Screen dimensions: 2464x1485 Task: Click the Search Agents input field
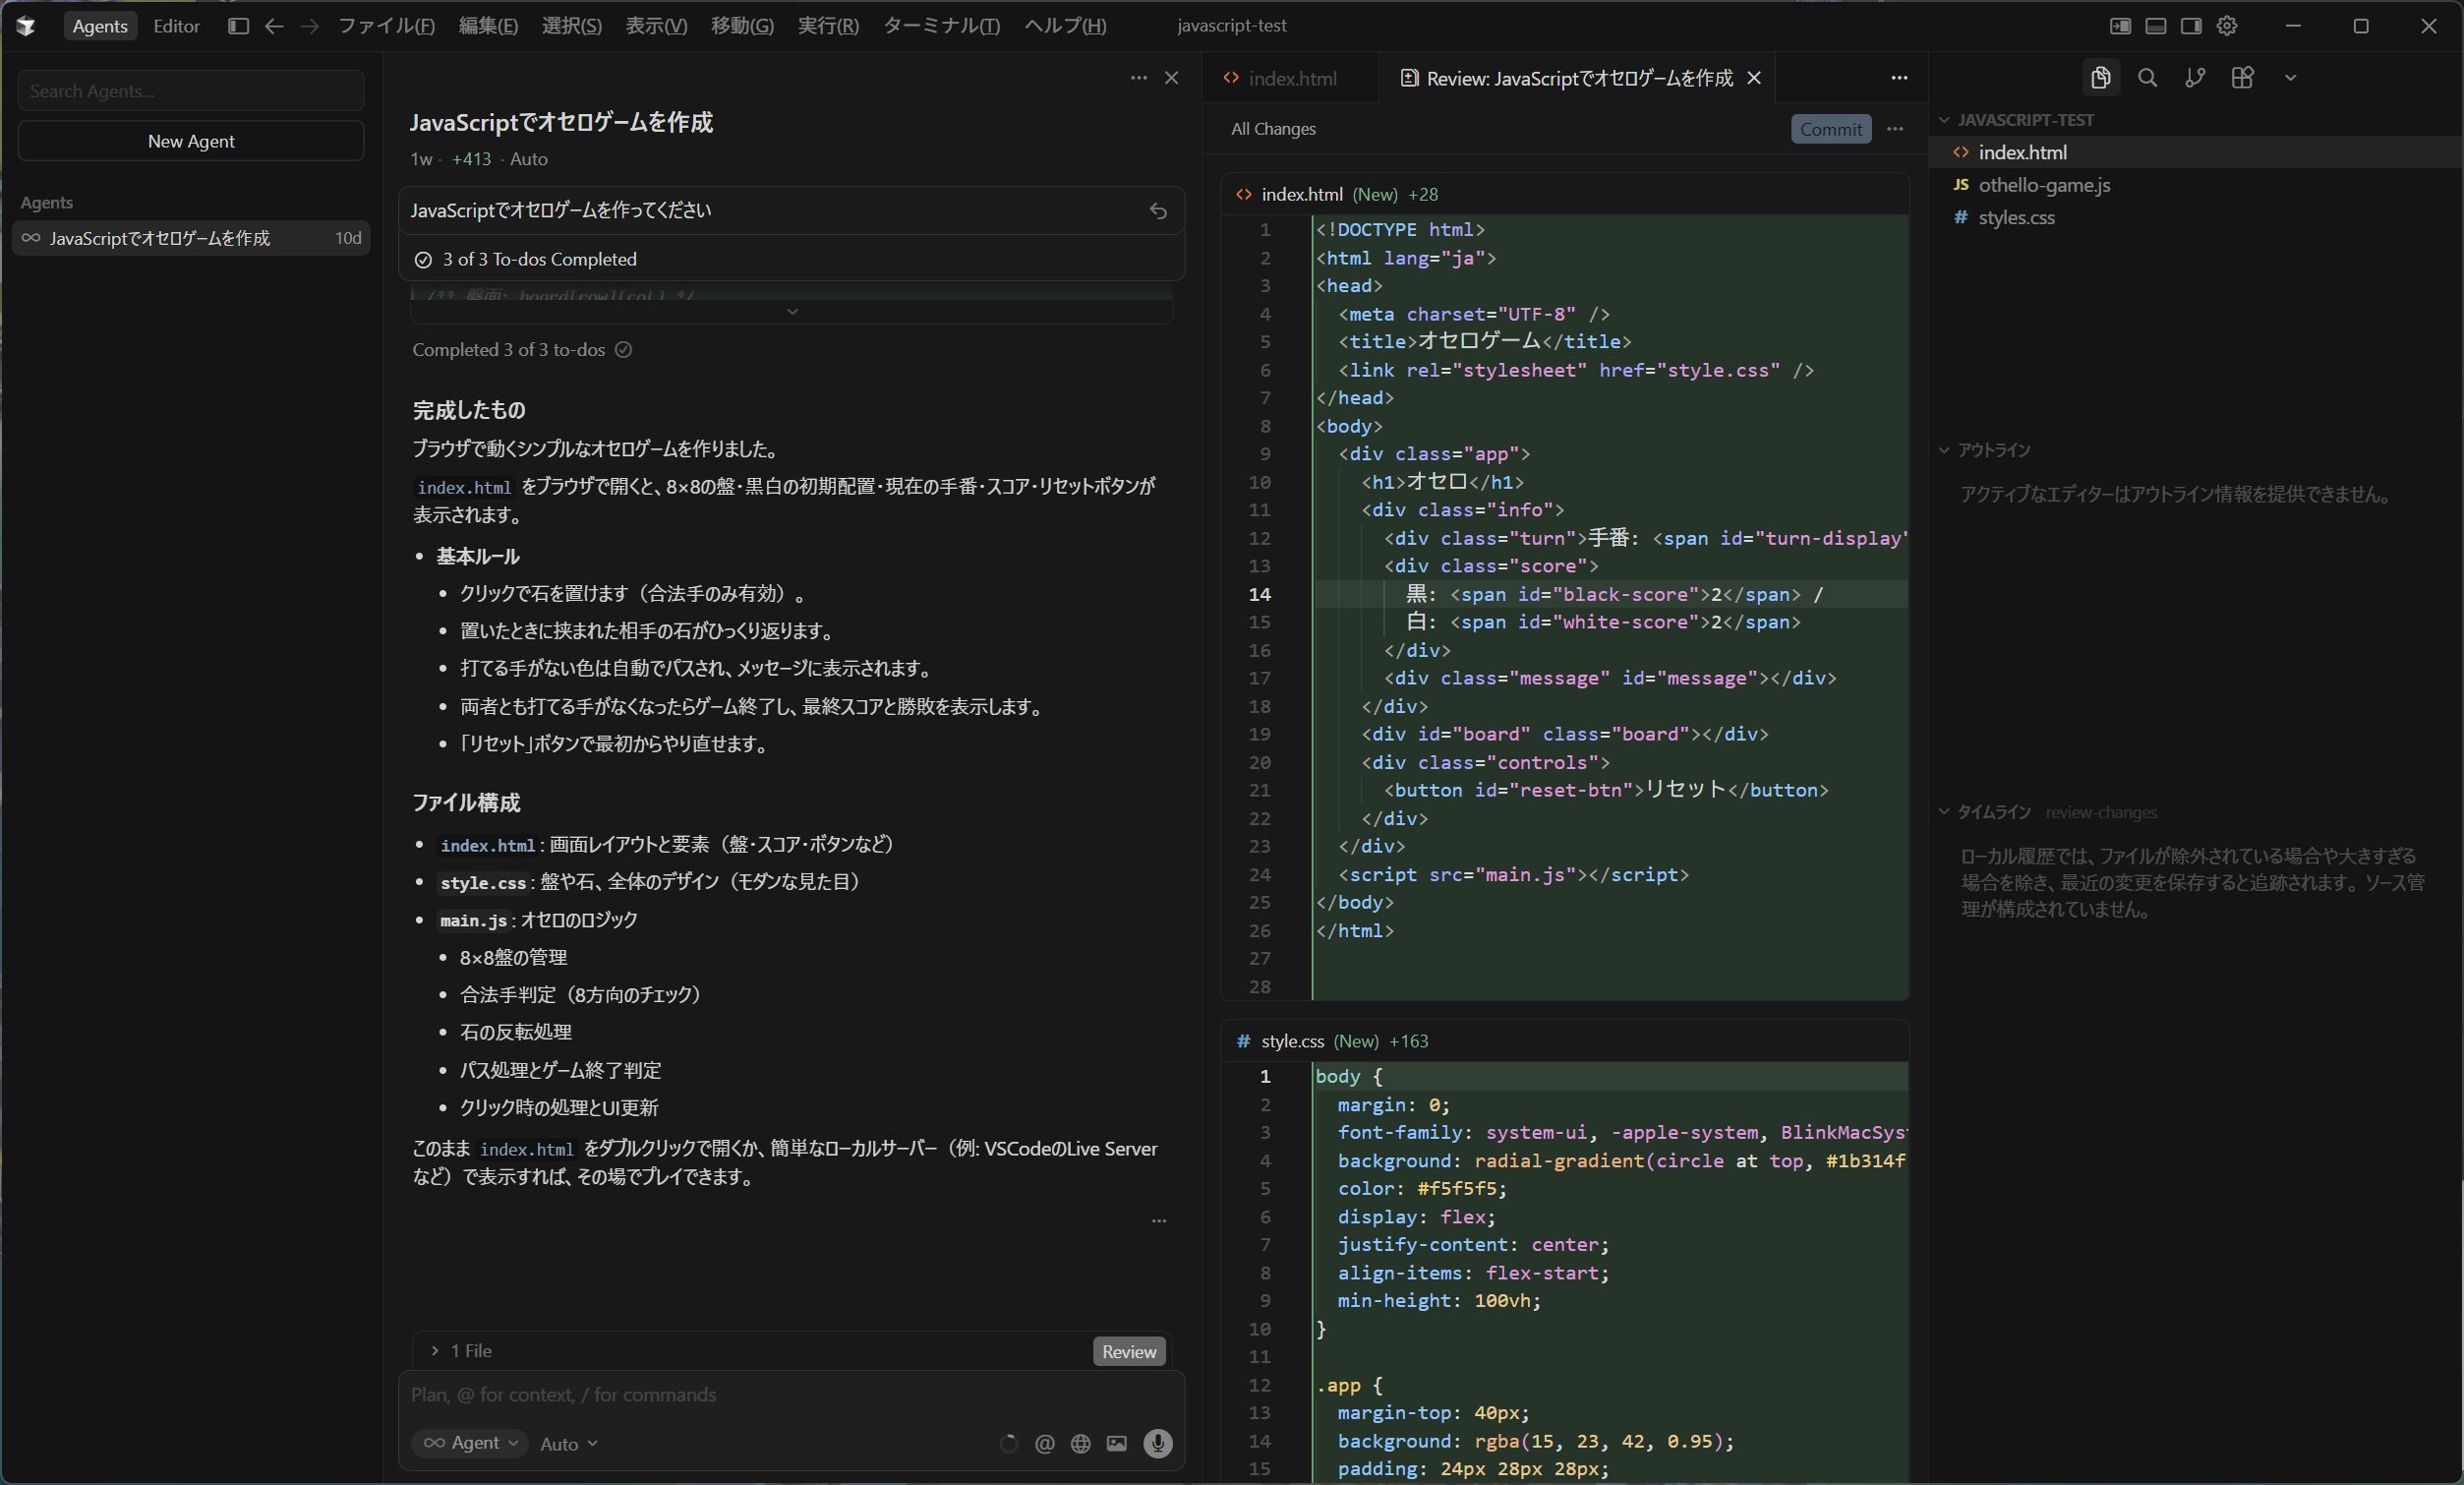pyautogui.click(x=191, y=91)
